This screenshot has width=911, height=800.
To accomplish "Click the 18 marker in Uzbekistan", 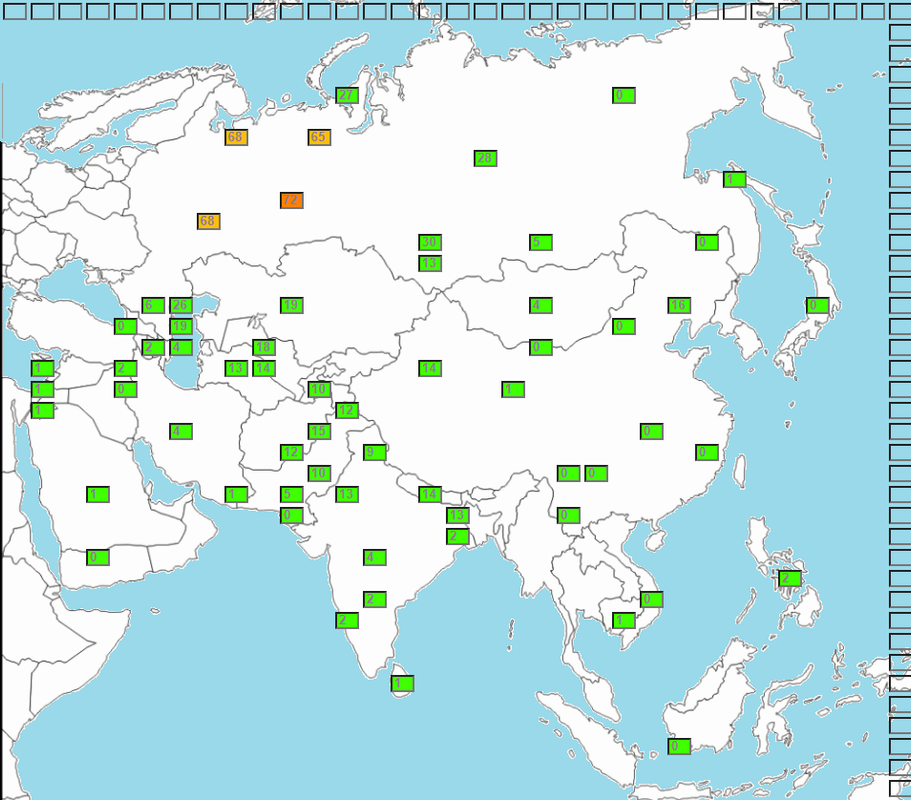I will [x=264, y=347].
